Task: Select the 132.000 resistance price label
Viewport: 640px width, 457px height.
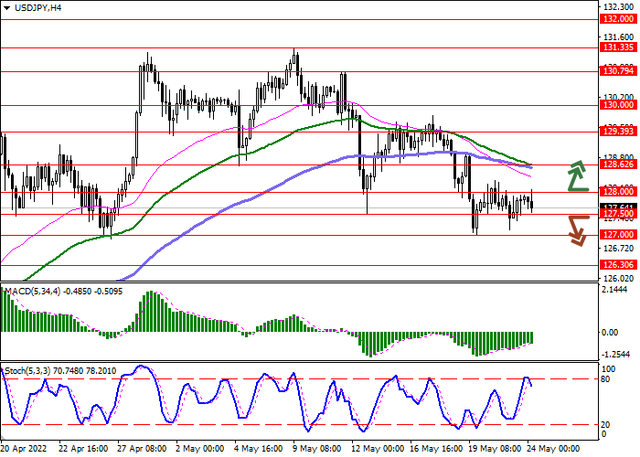Action: (617, 18)
